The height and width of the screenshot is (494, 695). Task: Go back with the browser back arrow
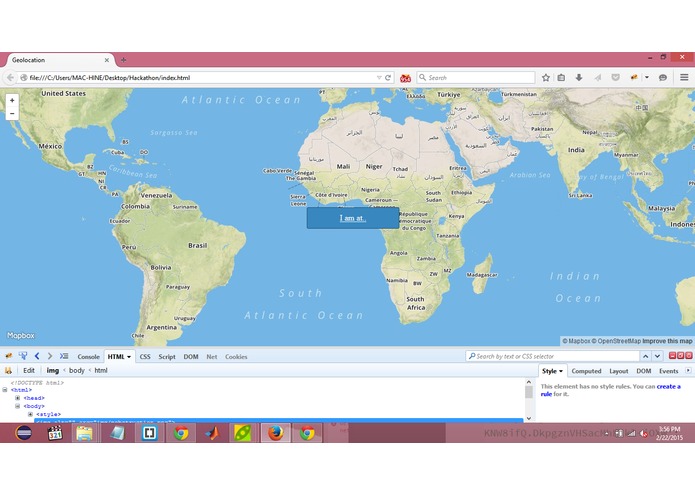pos(10,78)
